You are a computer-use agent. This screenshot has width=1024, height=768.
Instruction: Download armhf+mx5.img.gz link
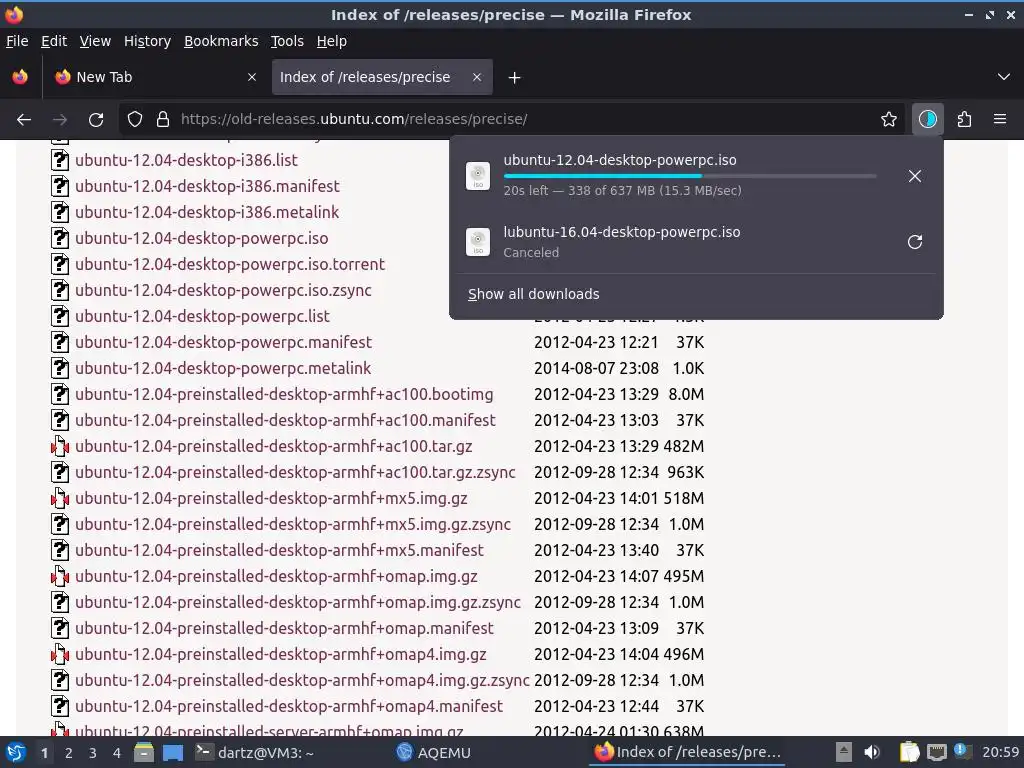271,498
